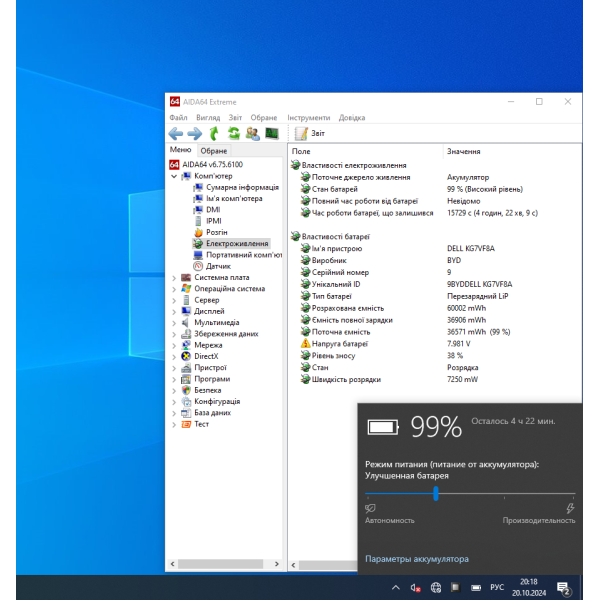
Task: Select the IPMI tree item
Action: (x=214, y=221)
